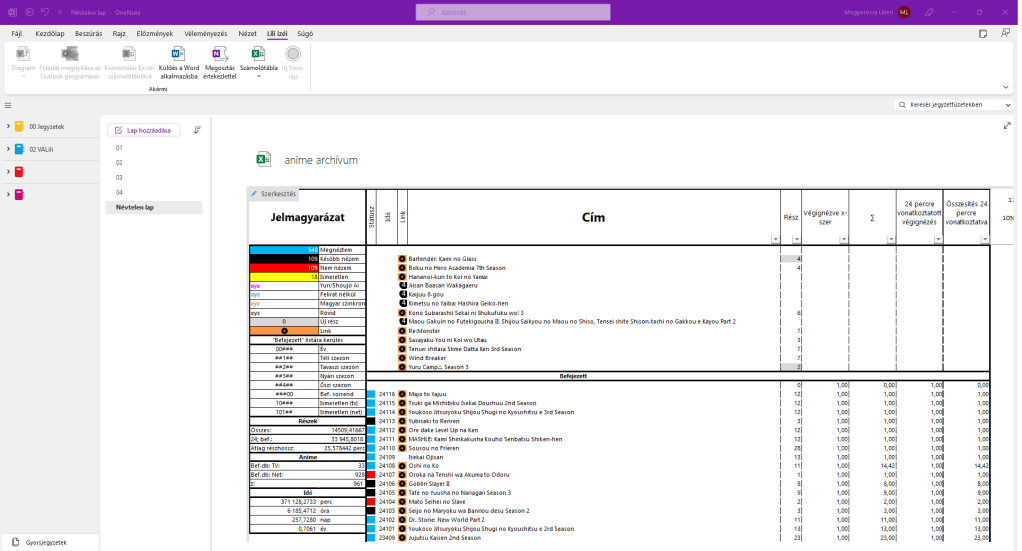This screenshot has height=551, width=1022.
Task: Expand page to full view arrow icon
Action: click(x=1007, y=126)
